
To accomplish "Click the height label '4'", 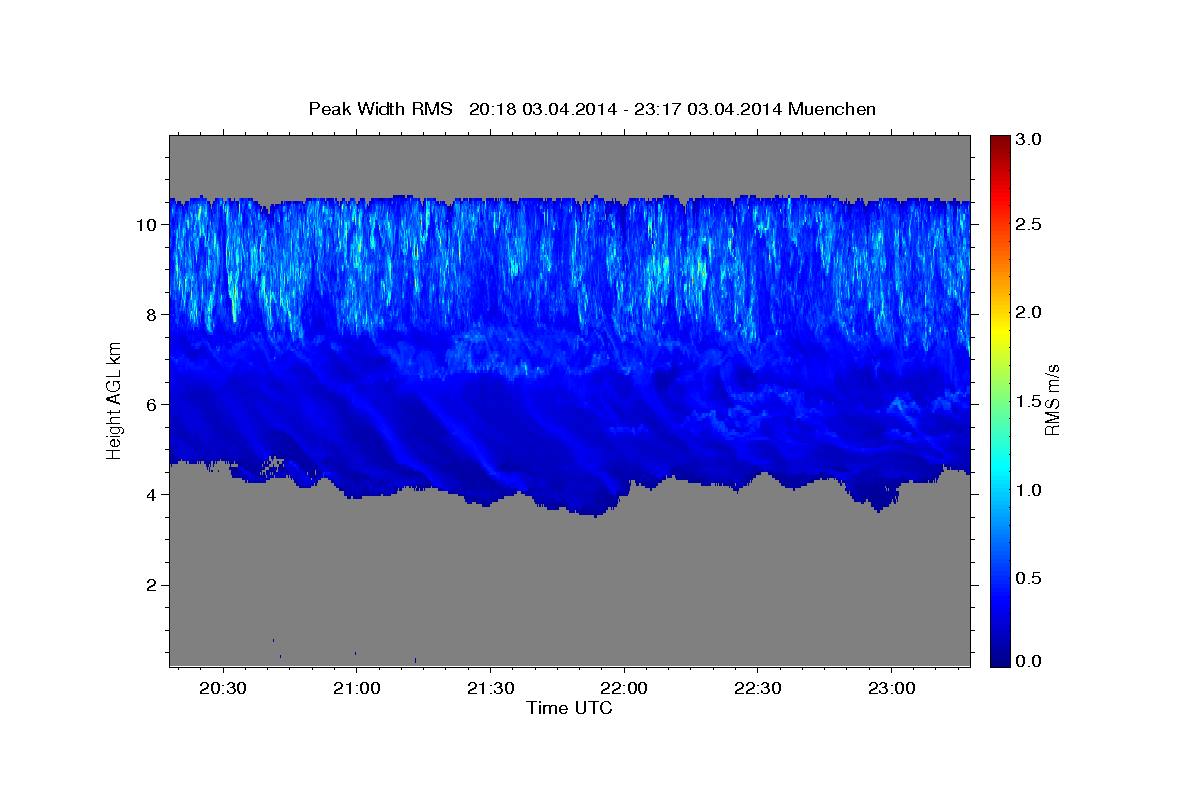I will coord(150,494).
